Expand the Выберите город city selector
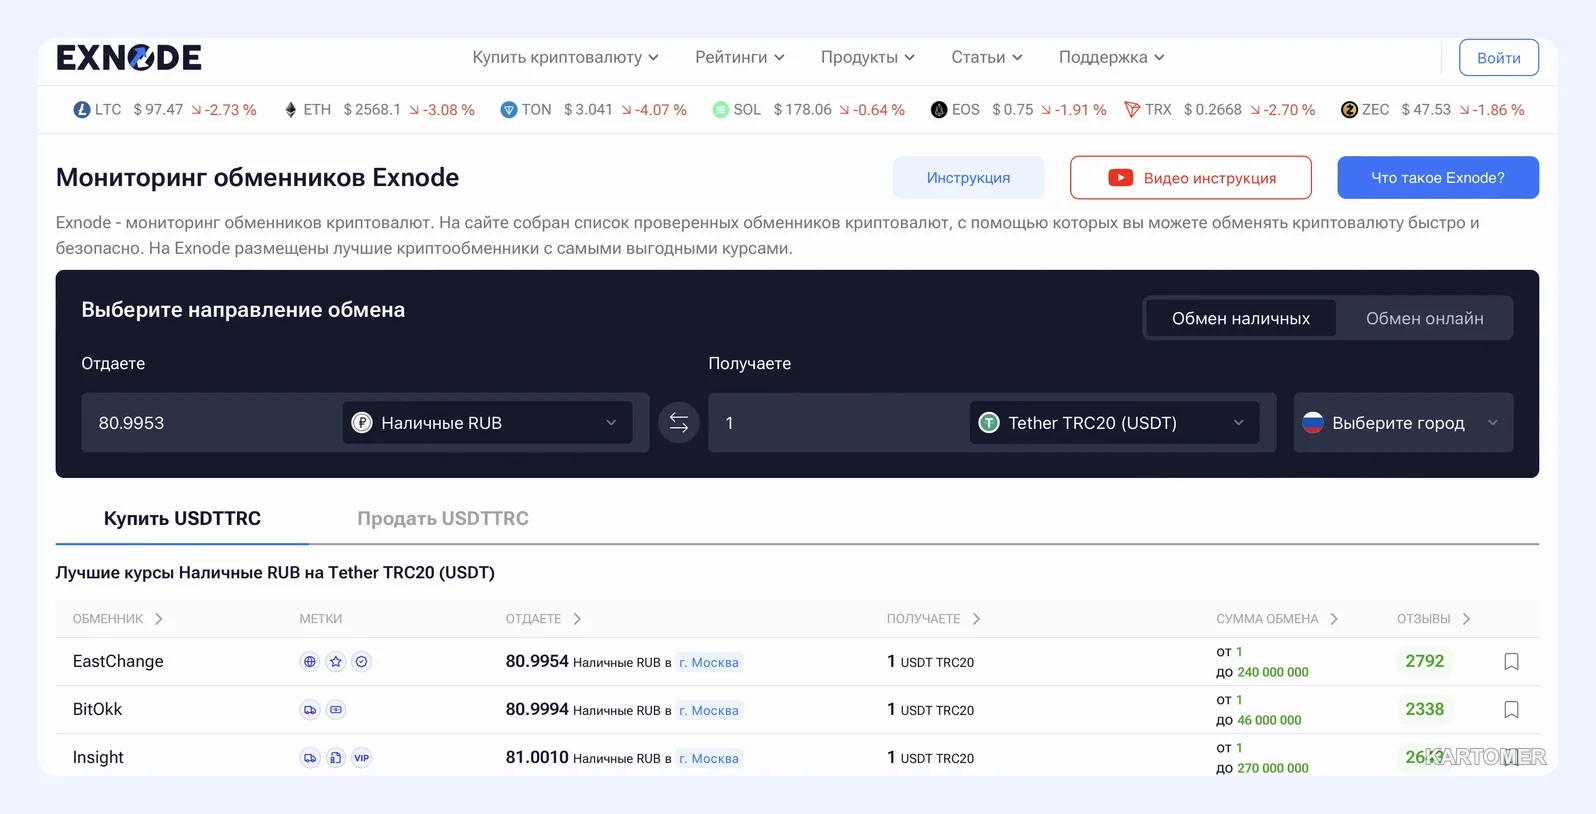Image resolution: width=1596 pixels, height=814 pixels. 1403,422
